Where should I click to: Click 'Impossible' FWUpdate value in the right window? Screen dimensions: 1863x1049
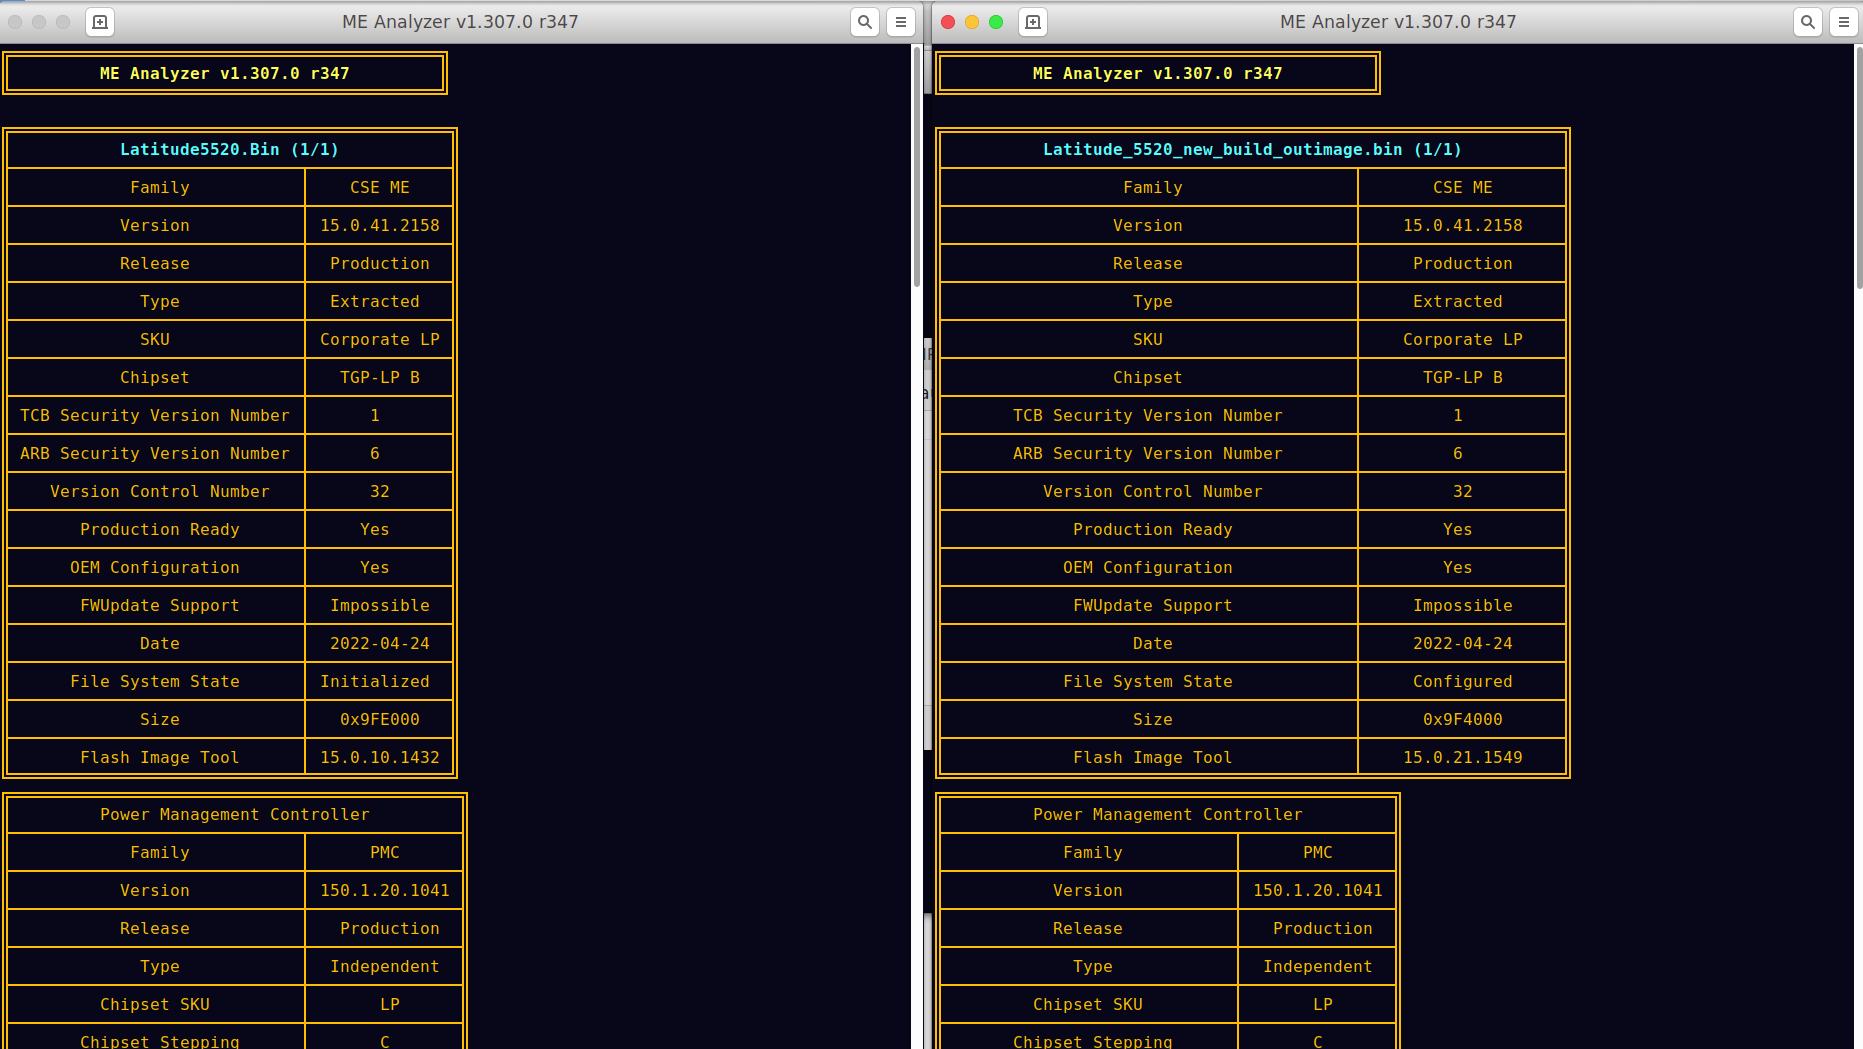pos(1462,605)
